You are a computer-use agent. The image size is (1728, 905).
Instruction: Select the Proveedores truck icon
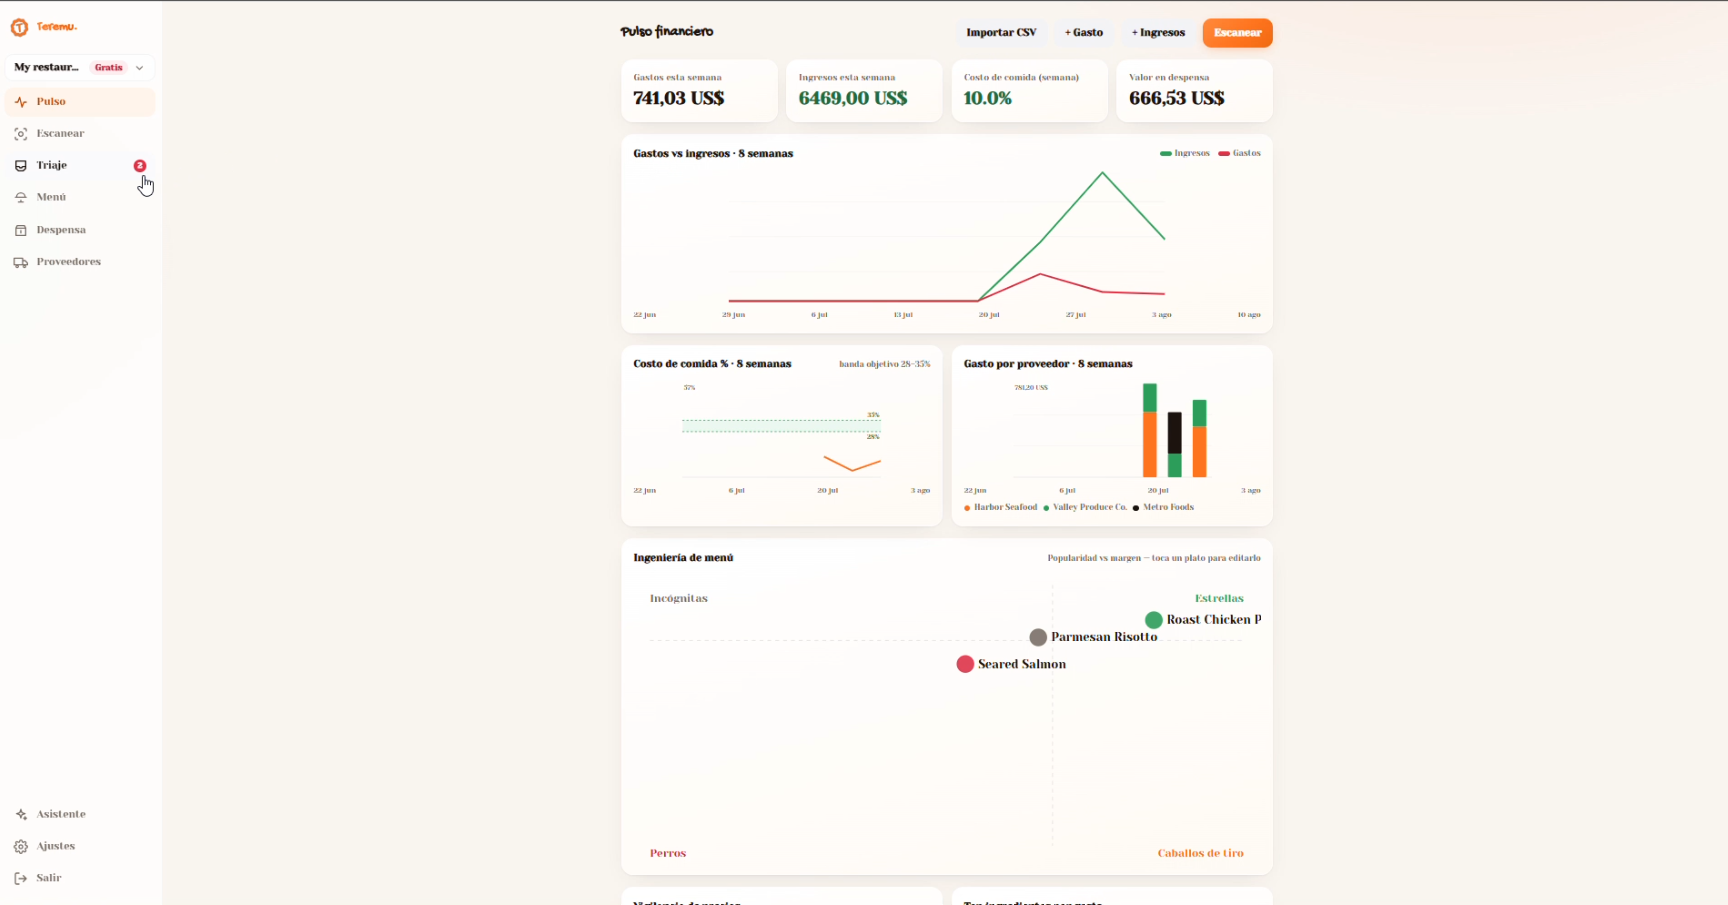pos(21,262)
